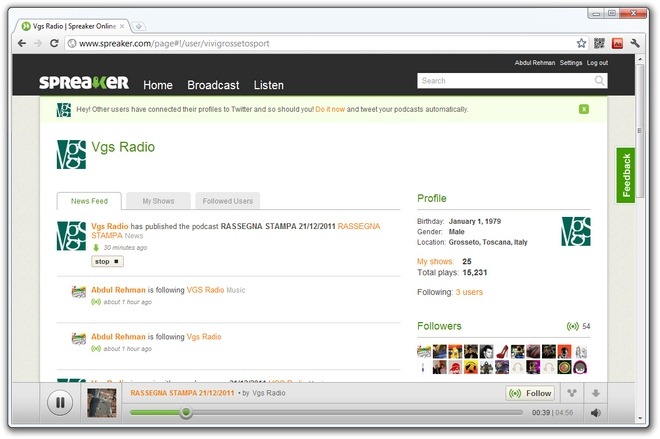Image resolution: width=660 pixels, height=439 pixels.
Task: Close the Vgs Radio browser tab
Action: click(x=122, y=26)
